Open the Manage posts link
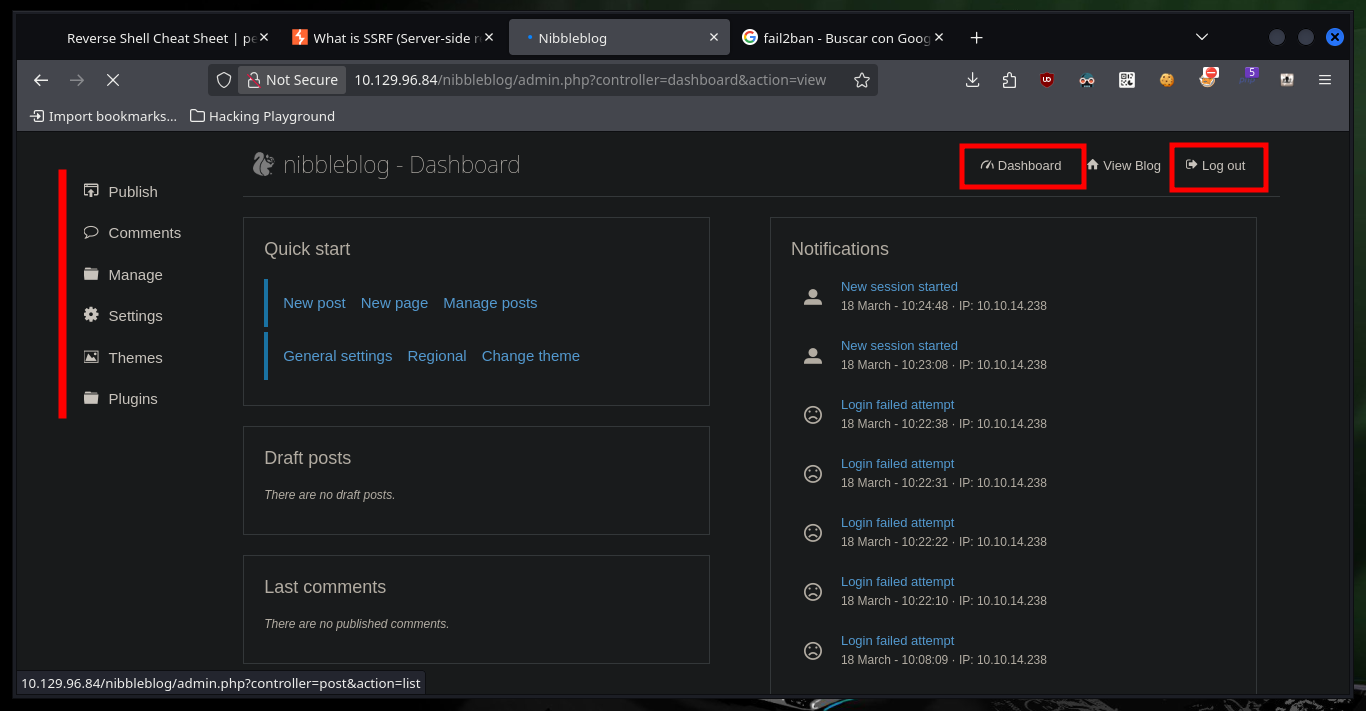 click(490, 302)
